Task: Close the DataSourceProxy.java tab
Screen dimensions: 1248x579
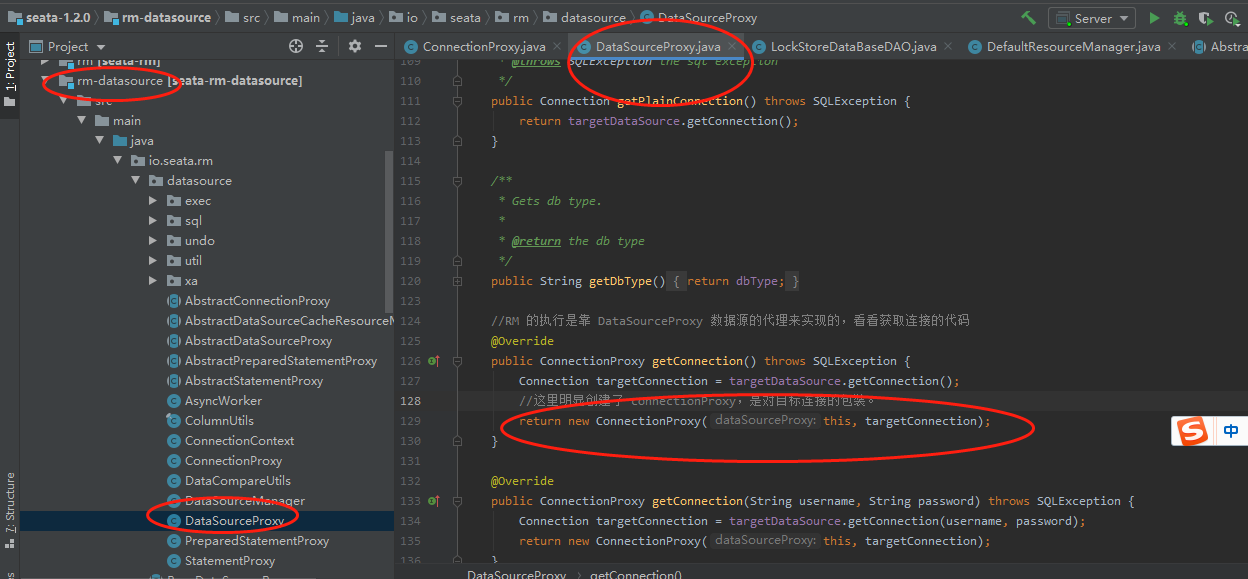Action: (x=731, y=46)
